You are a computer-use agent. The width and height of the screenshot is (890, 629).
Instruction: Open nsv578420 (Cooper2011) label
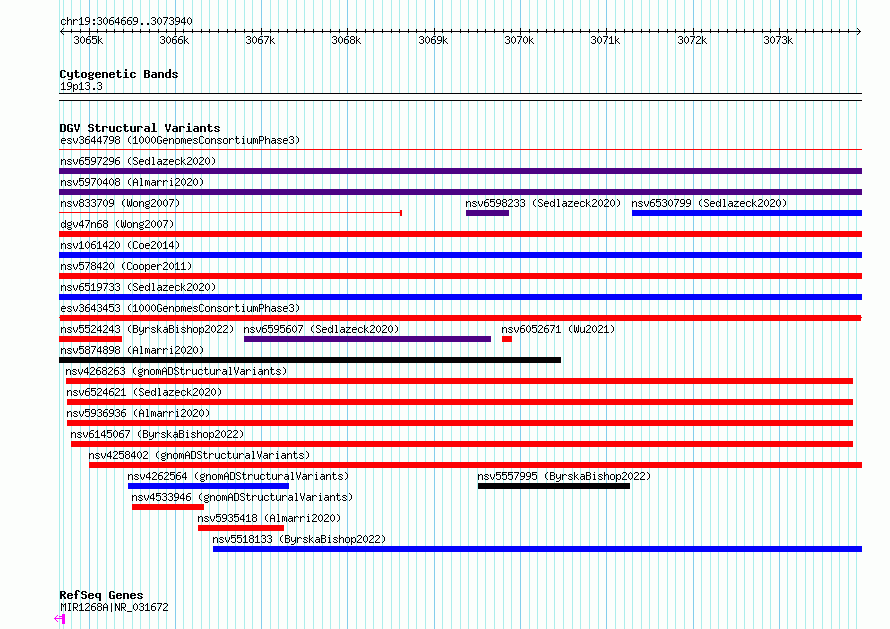126,266
